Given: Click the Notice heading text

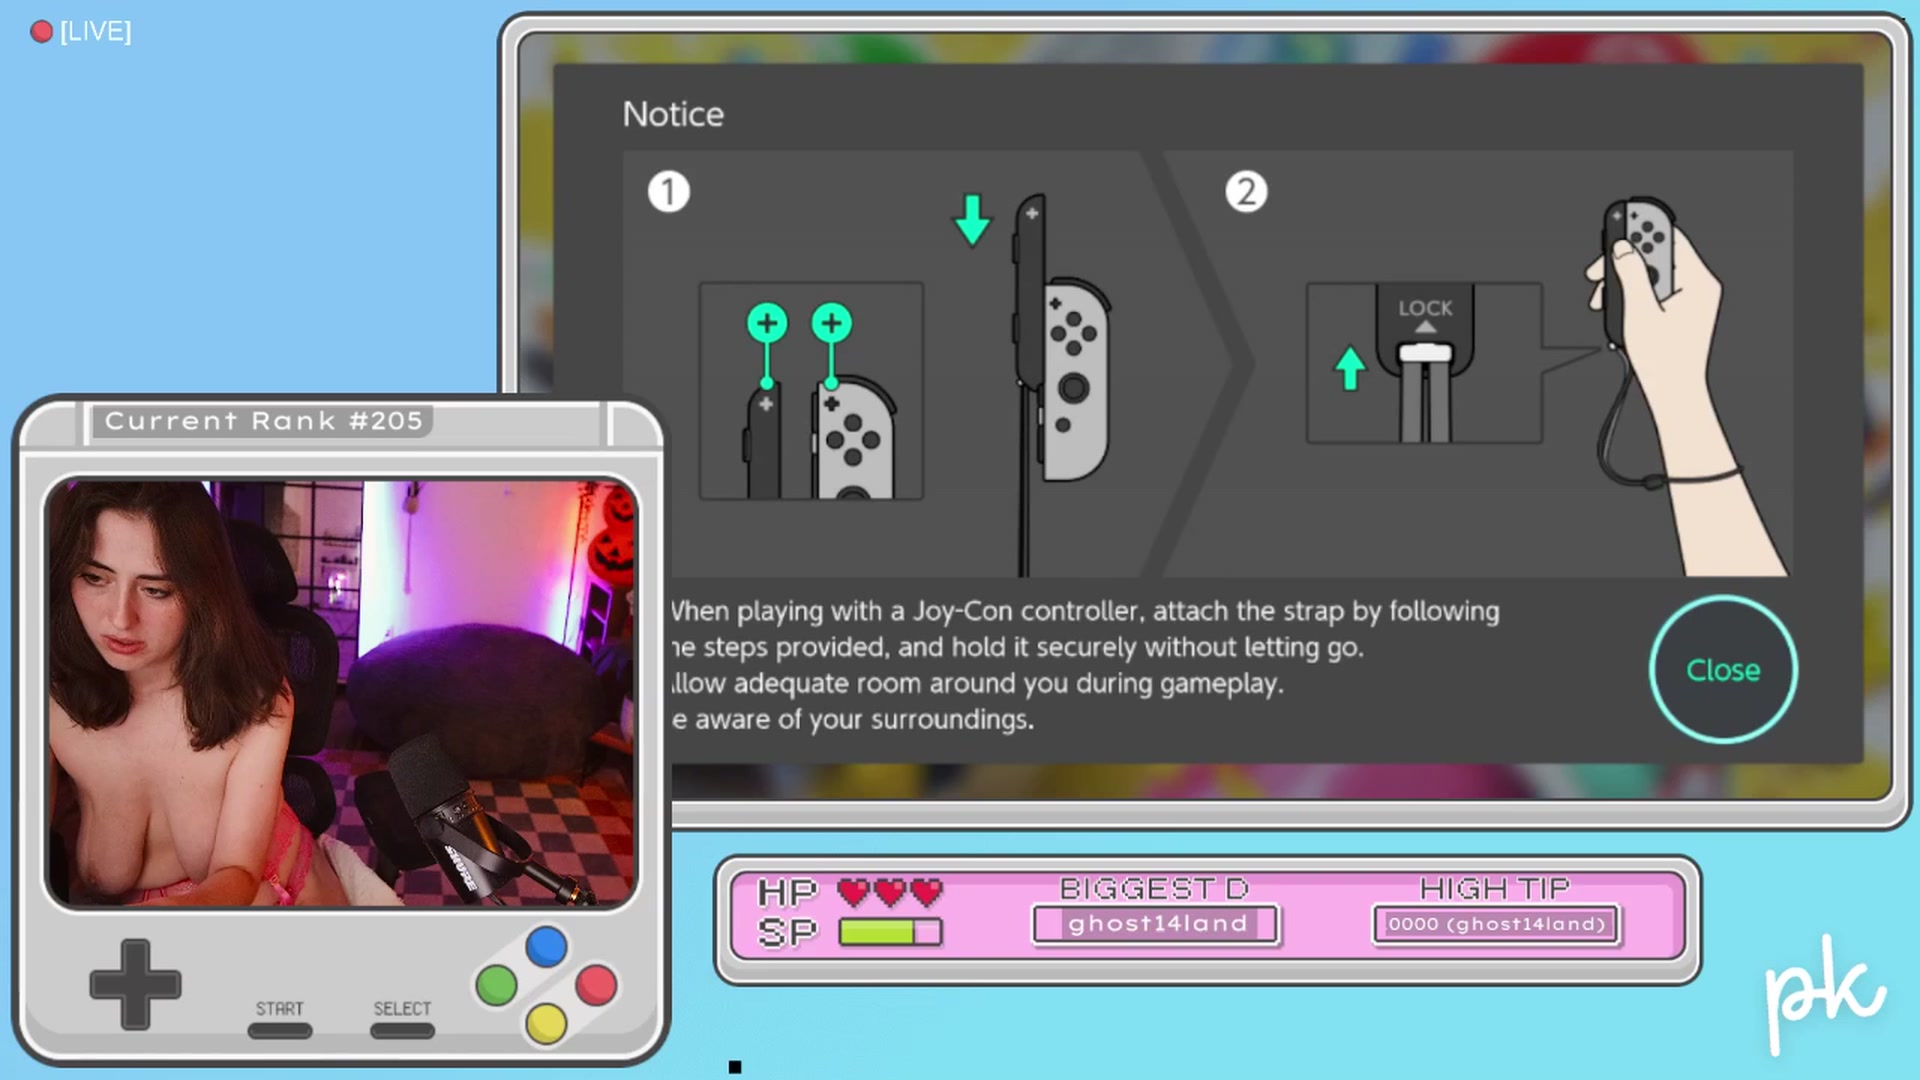Looking at the screenshot, I should coord(673,114).
